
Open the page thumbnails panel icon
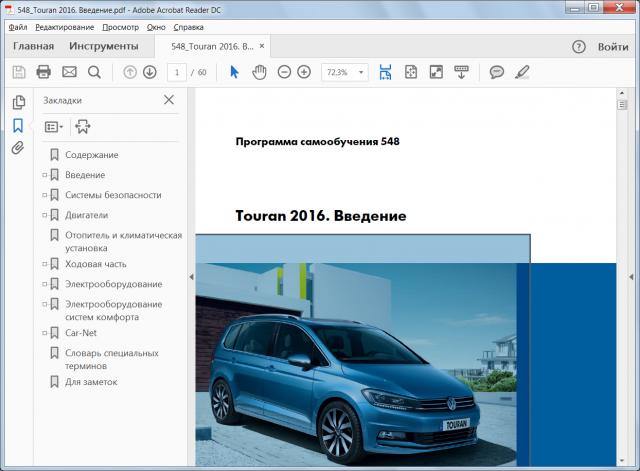19,102
